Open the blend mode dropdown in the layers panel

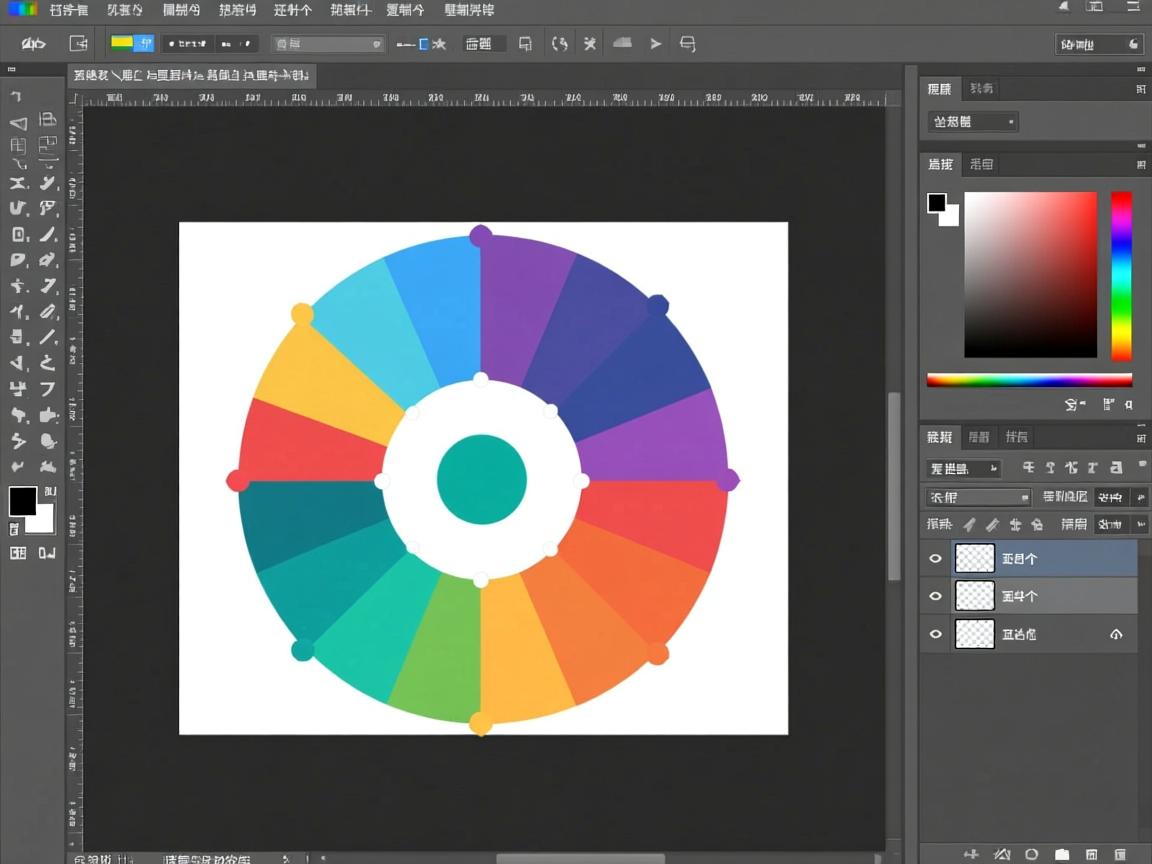click(x=978, y=497)
